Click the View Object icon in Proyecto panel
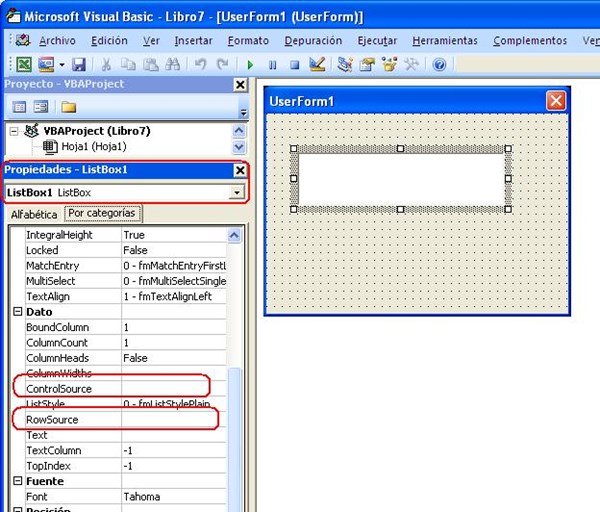Image resolution: width=600 pixels, height=512 pixels. click(41, 107)
